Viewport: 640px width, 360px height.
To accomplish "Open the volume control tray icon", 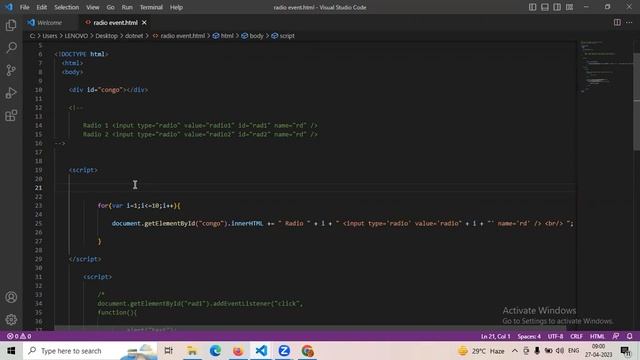I will pos(560,351).
